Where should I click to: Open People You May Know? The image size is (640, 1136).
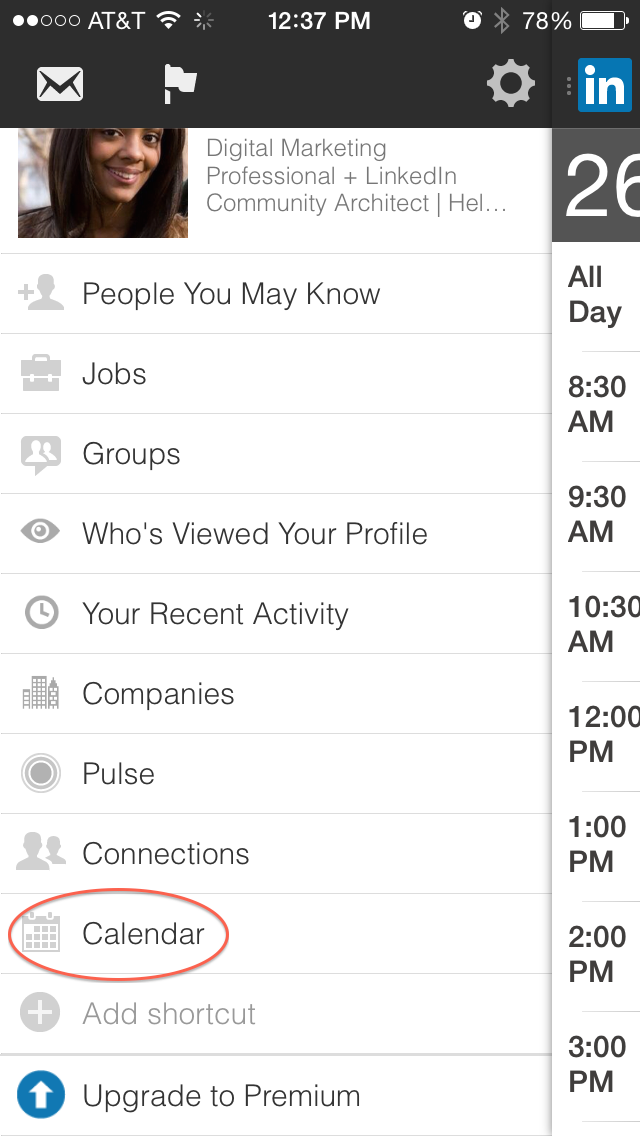coord(231,294)
